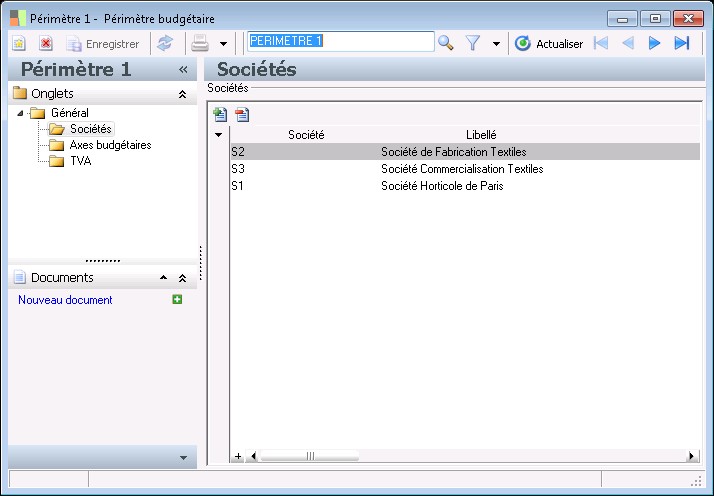Click the PERIMETRE 1 search field
The height and width of the screenshot is (496, 714).
click(x=341, y=41)
